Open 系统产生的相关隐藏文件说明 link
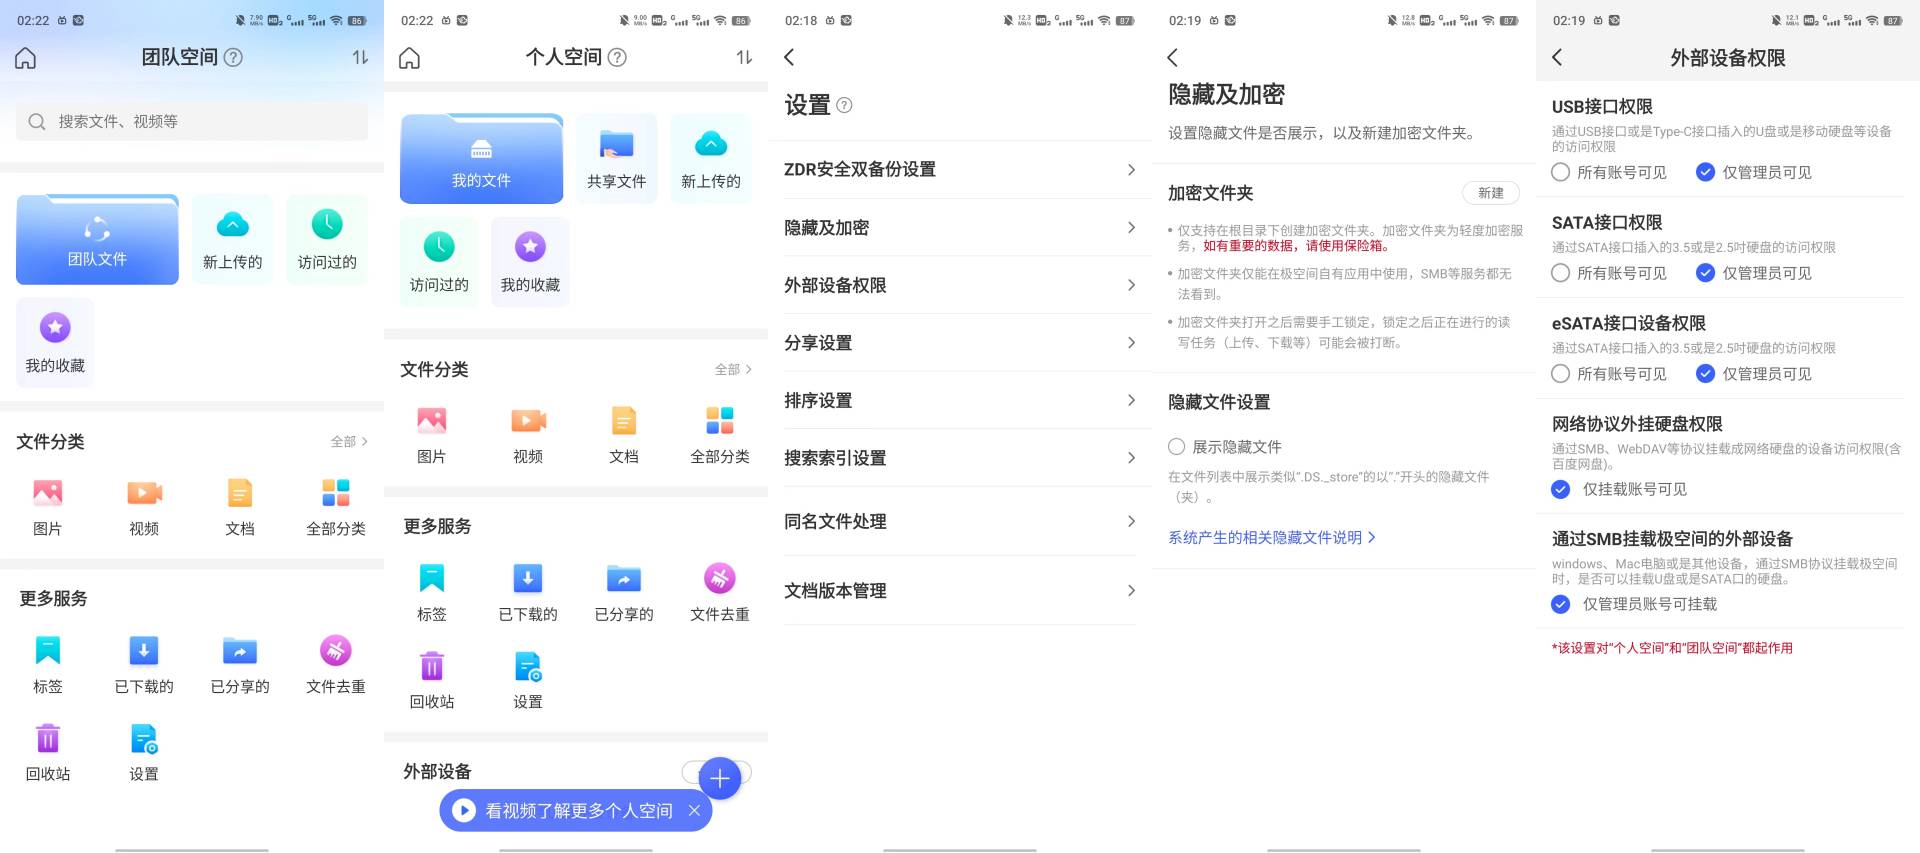The height and width of the screenshot is (853, 1920). (1272, 537)
